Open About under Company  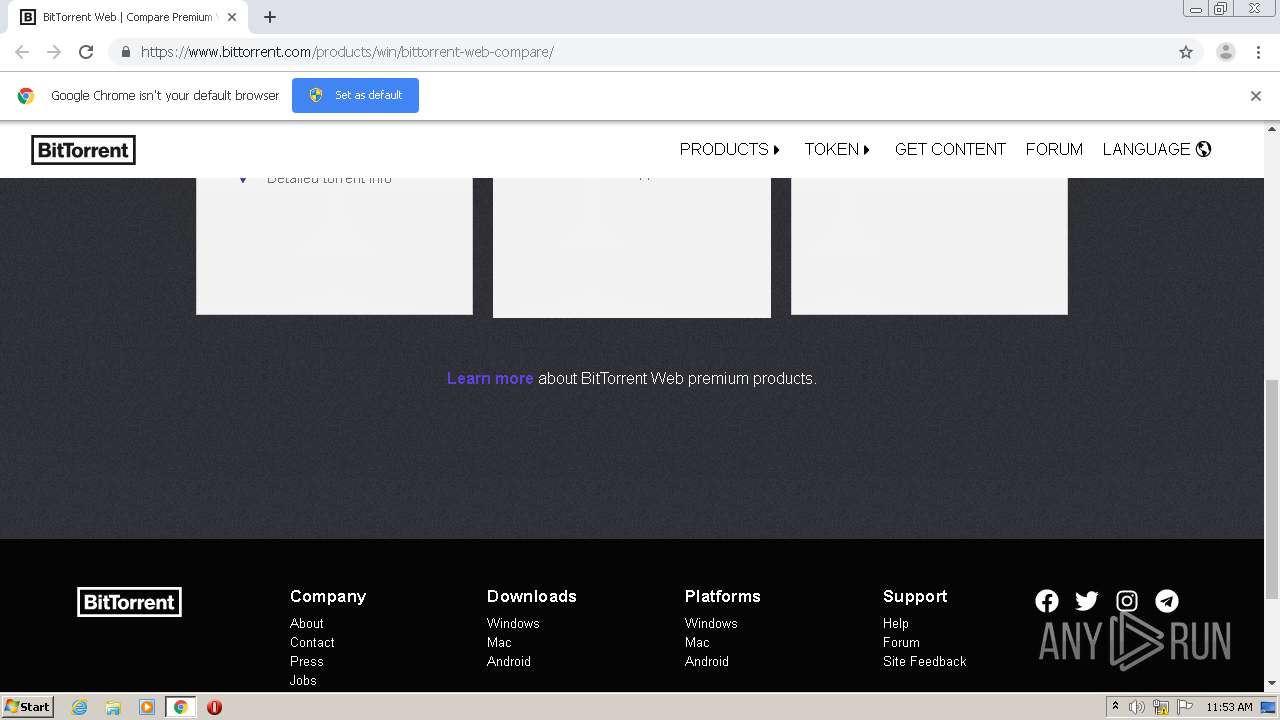pyautogui.click(x=307, y=623)
